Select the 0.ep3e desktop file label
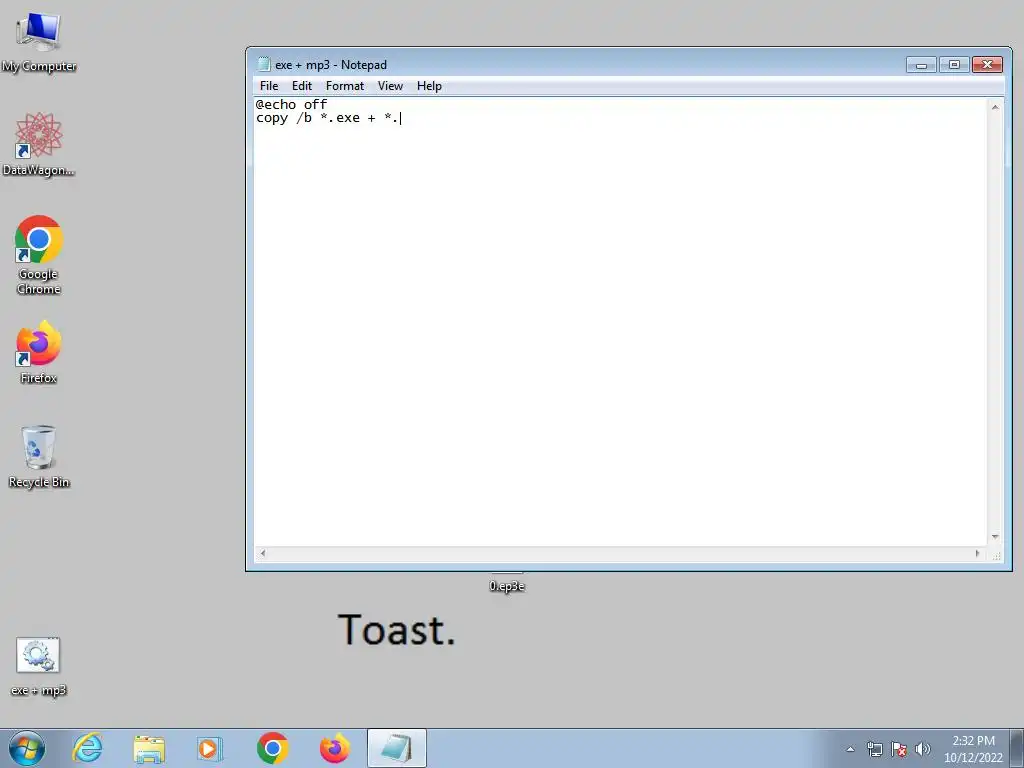 pos(507,586)
